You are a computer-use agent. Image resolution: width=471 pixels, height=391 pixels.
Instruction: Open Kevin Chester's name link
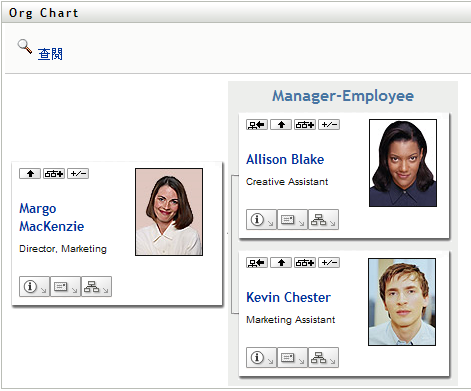point(289,297)
